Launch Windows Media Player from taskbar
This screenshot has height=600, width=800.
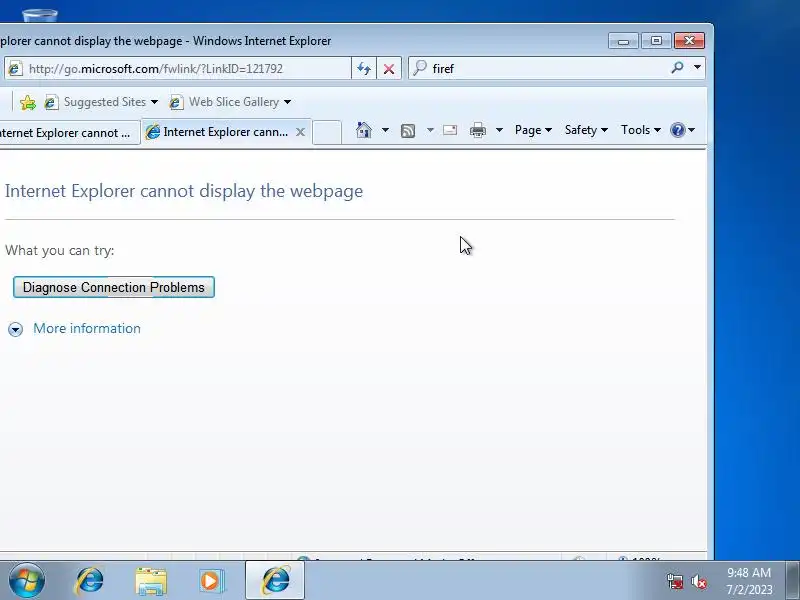click(x=211, y=581)
